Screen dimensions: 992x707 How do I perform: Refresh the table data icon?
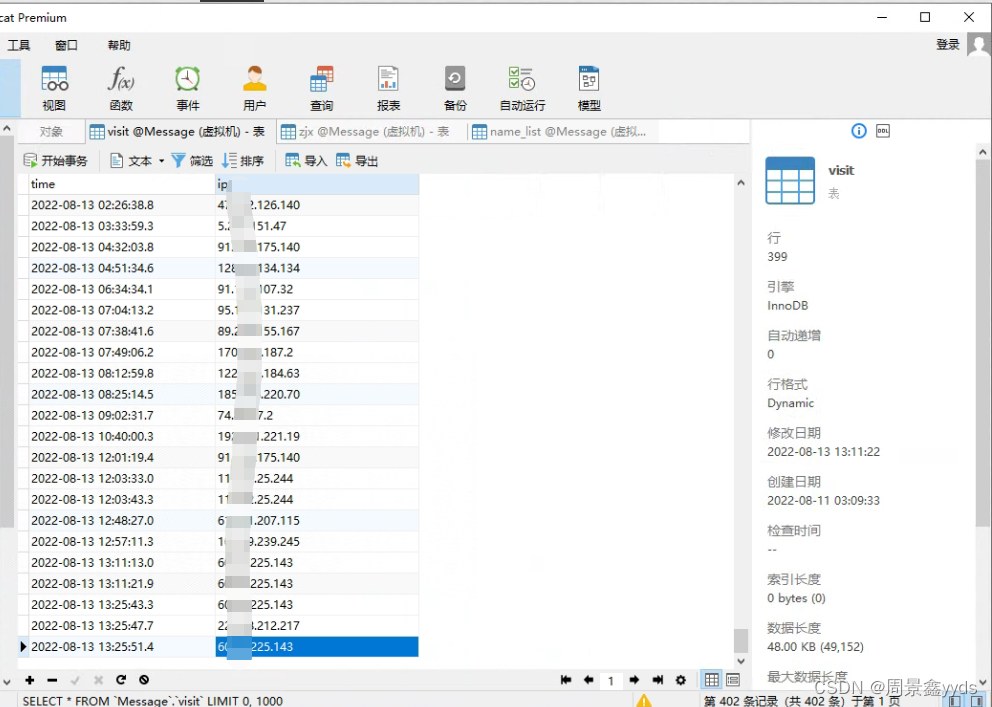[x=121, y=680]
